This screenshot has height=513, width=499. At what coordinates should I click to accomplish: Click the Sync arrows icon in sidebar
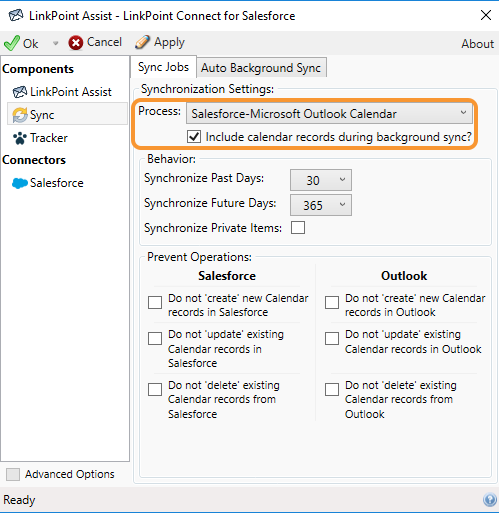[20, 115]
